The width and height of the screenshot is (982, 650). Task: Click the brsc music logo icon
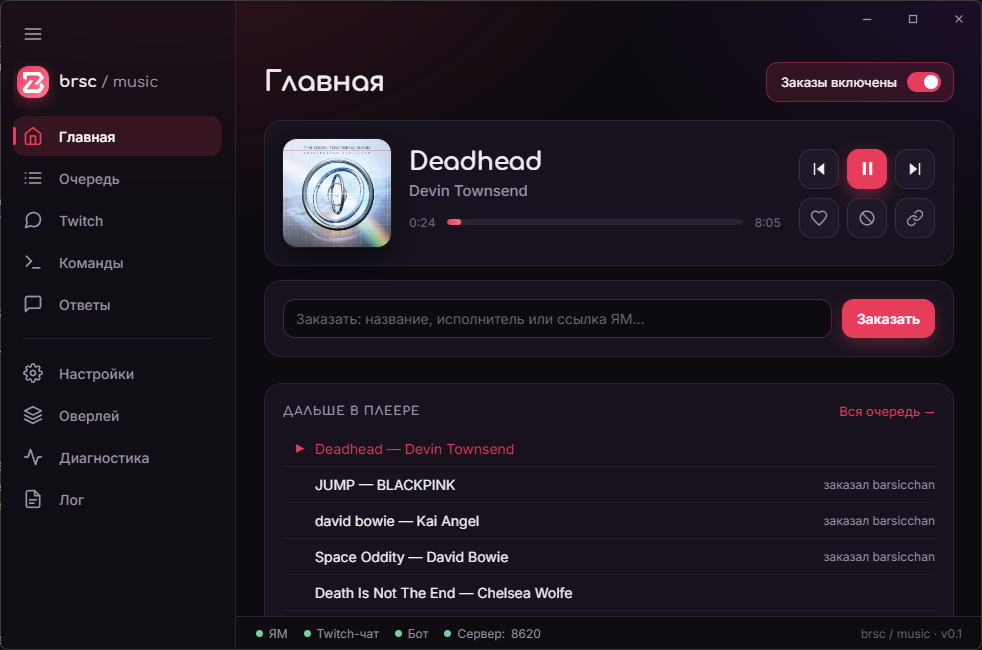coord(33,82)
